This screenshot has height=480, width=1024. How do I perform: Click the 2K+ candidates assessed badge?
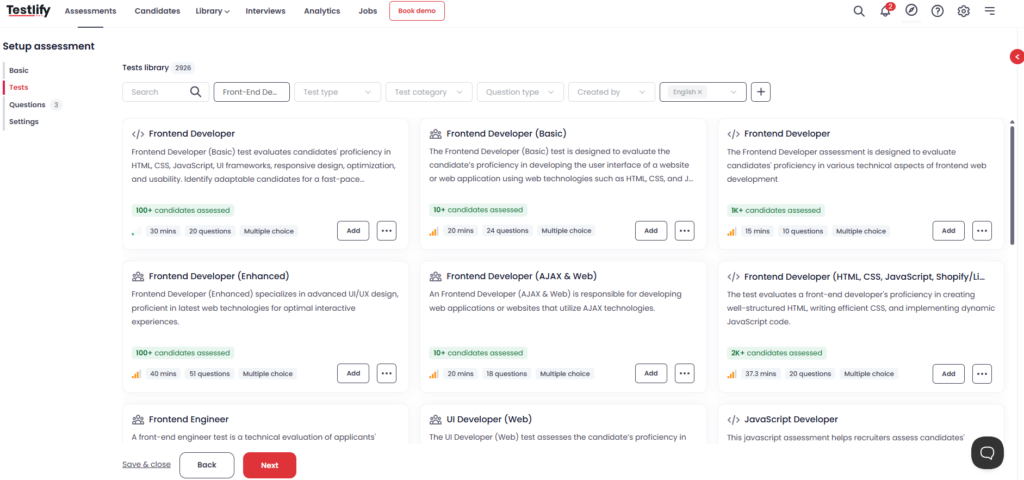(x=776, y=353)
